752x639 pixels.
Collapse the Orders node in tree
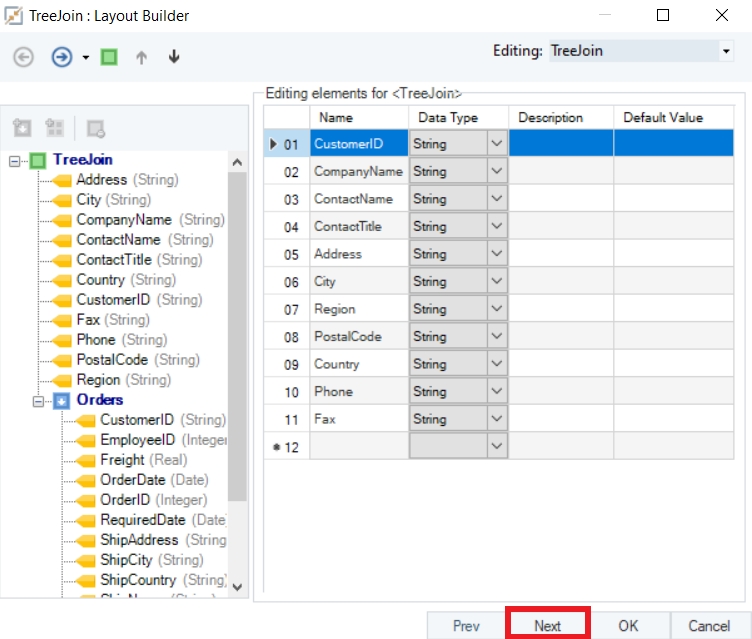pos(38,400)
